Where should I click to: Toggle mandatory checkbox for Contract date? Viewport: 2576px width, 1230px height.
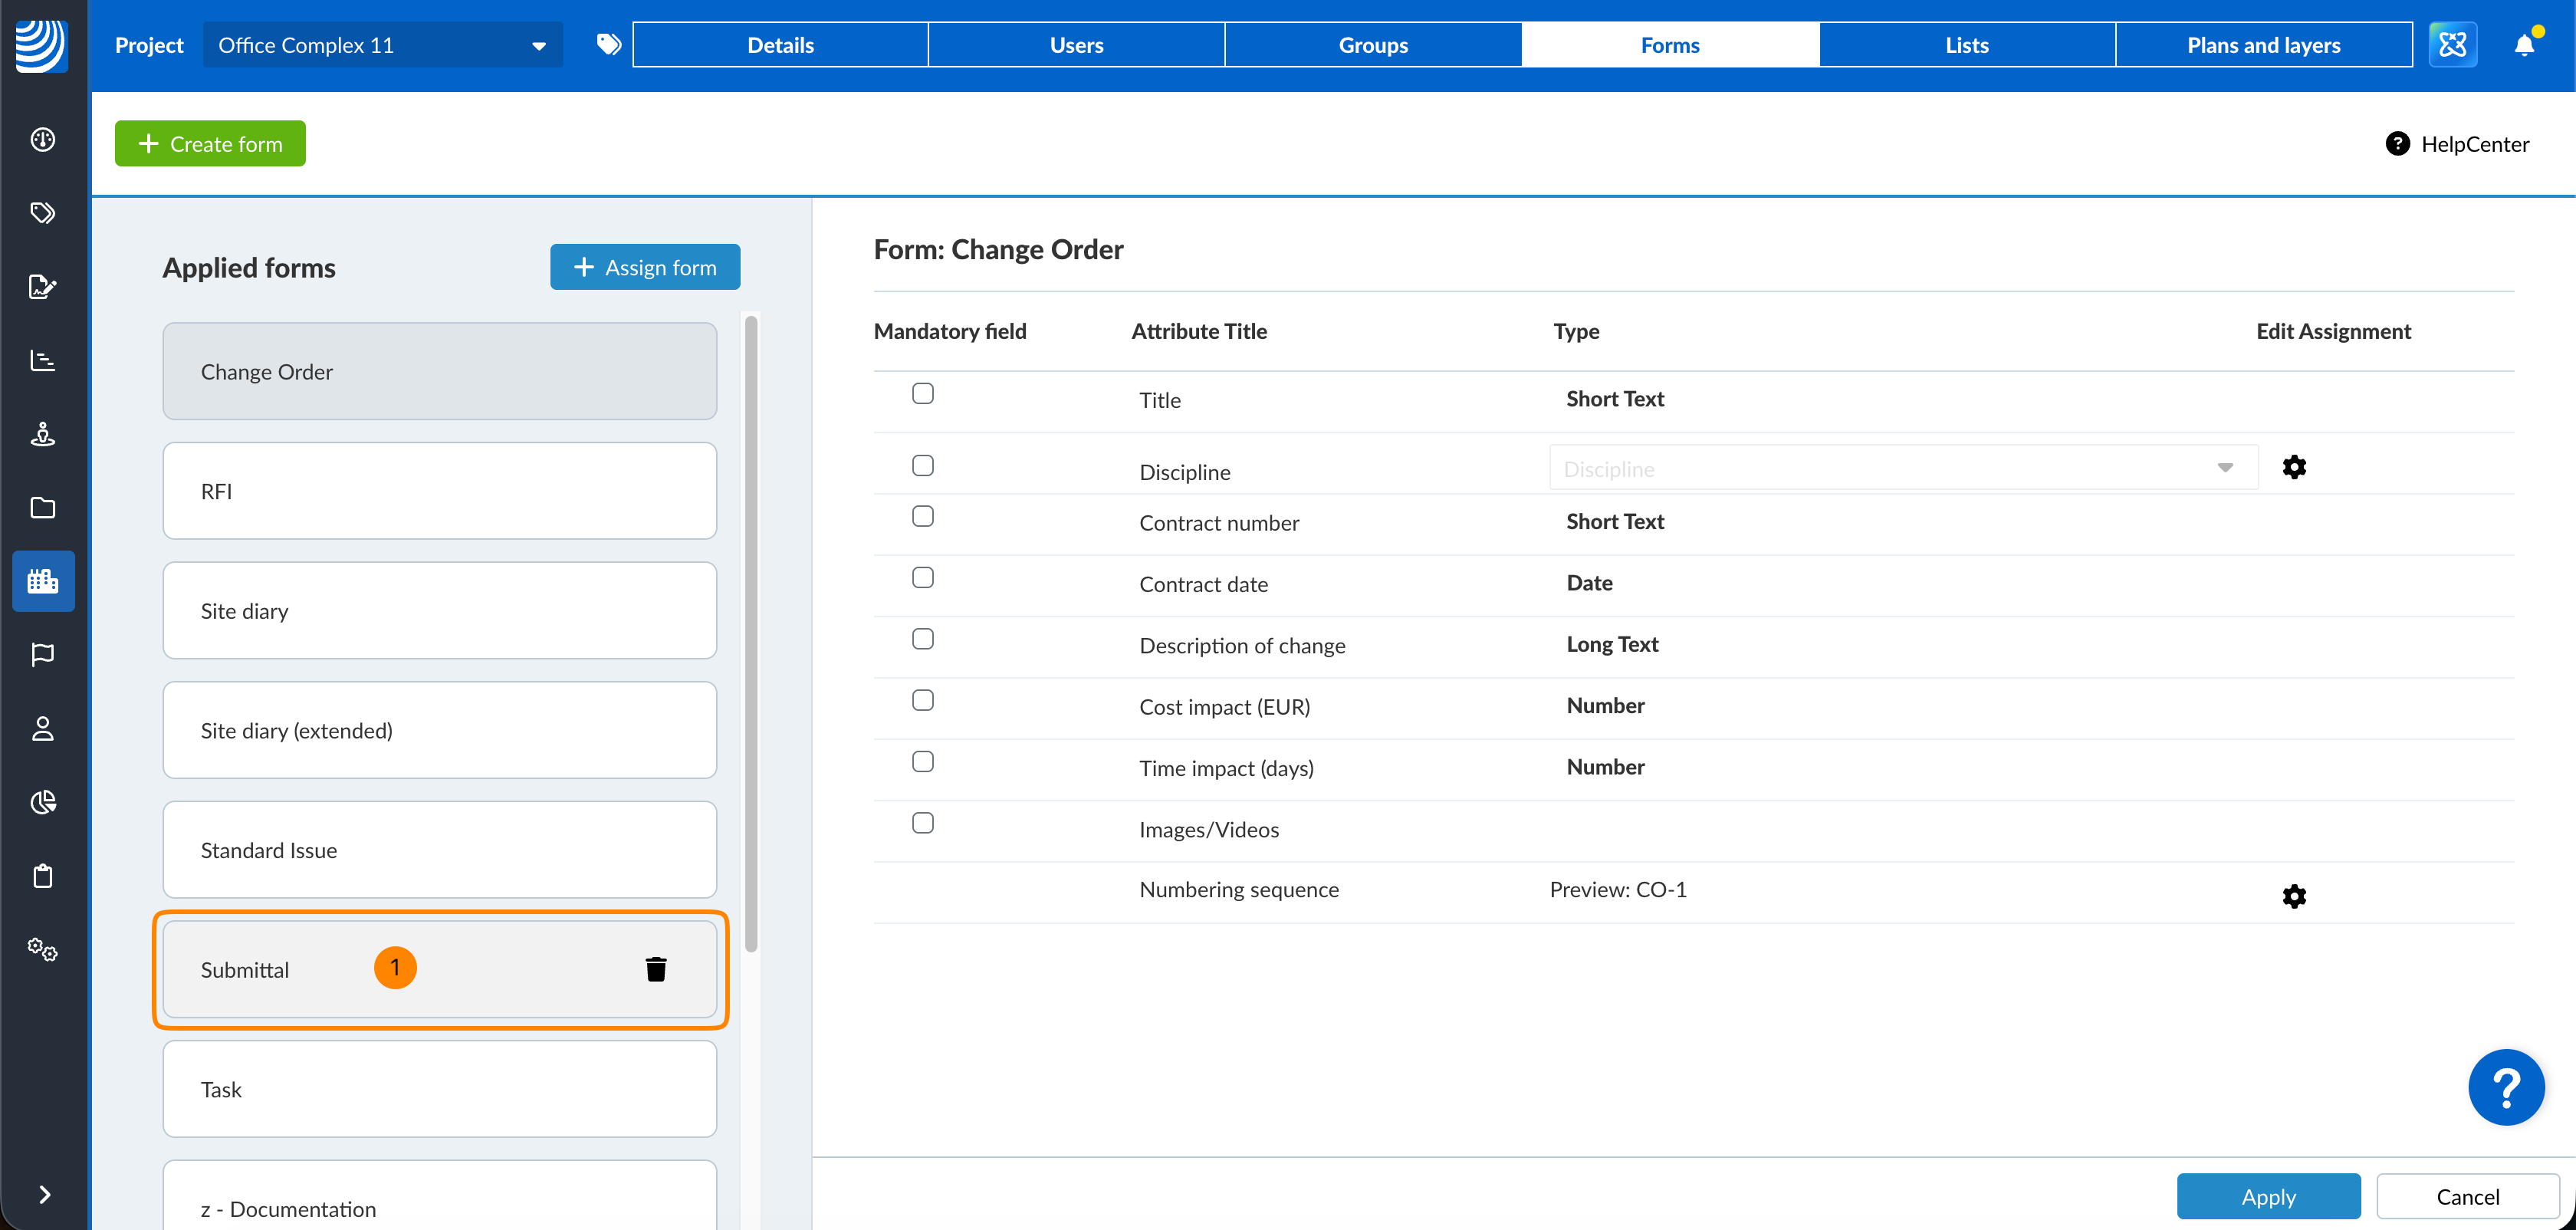pyautogui.click(x=923, y=578)
